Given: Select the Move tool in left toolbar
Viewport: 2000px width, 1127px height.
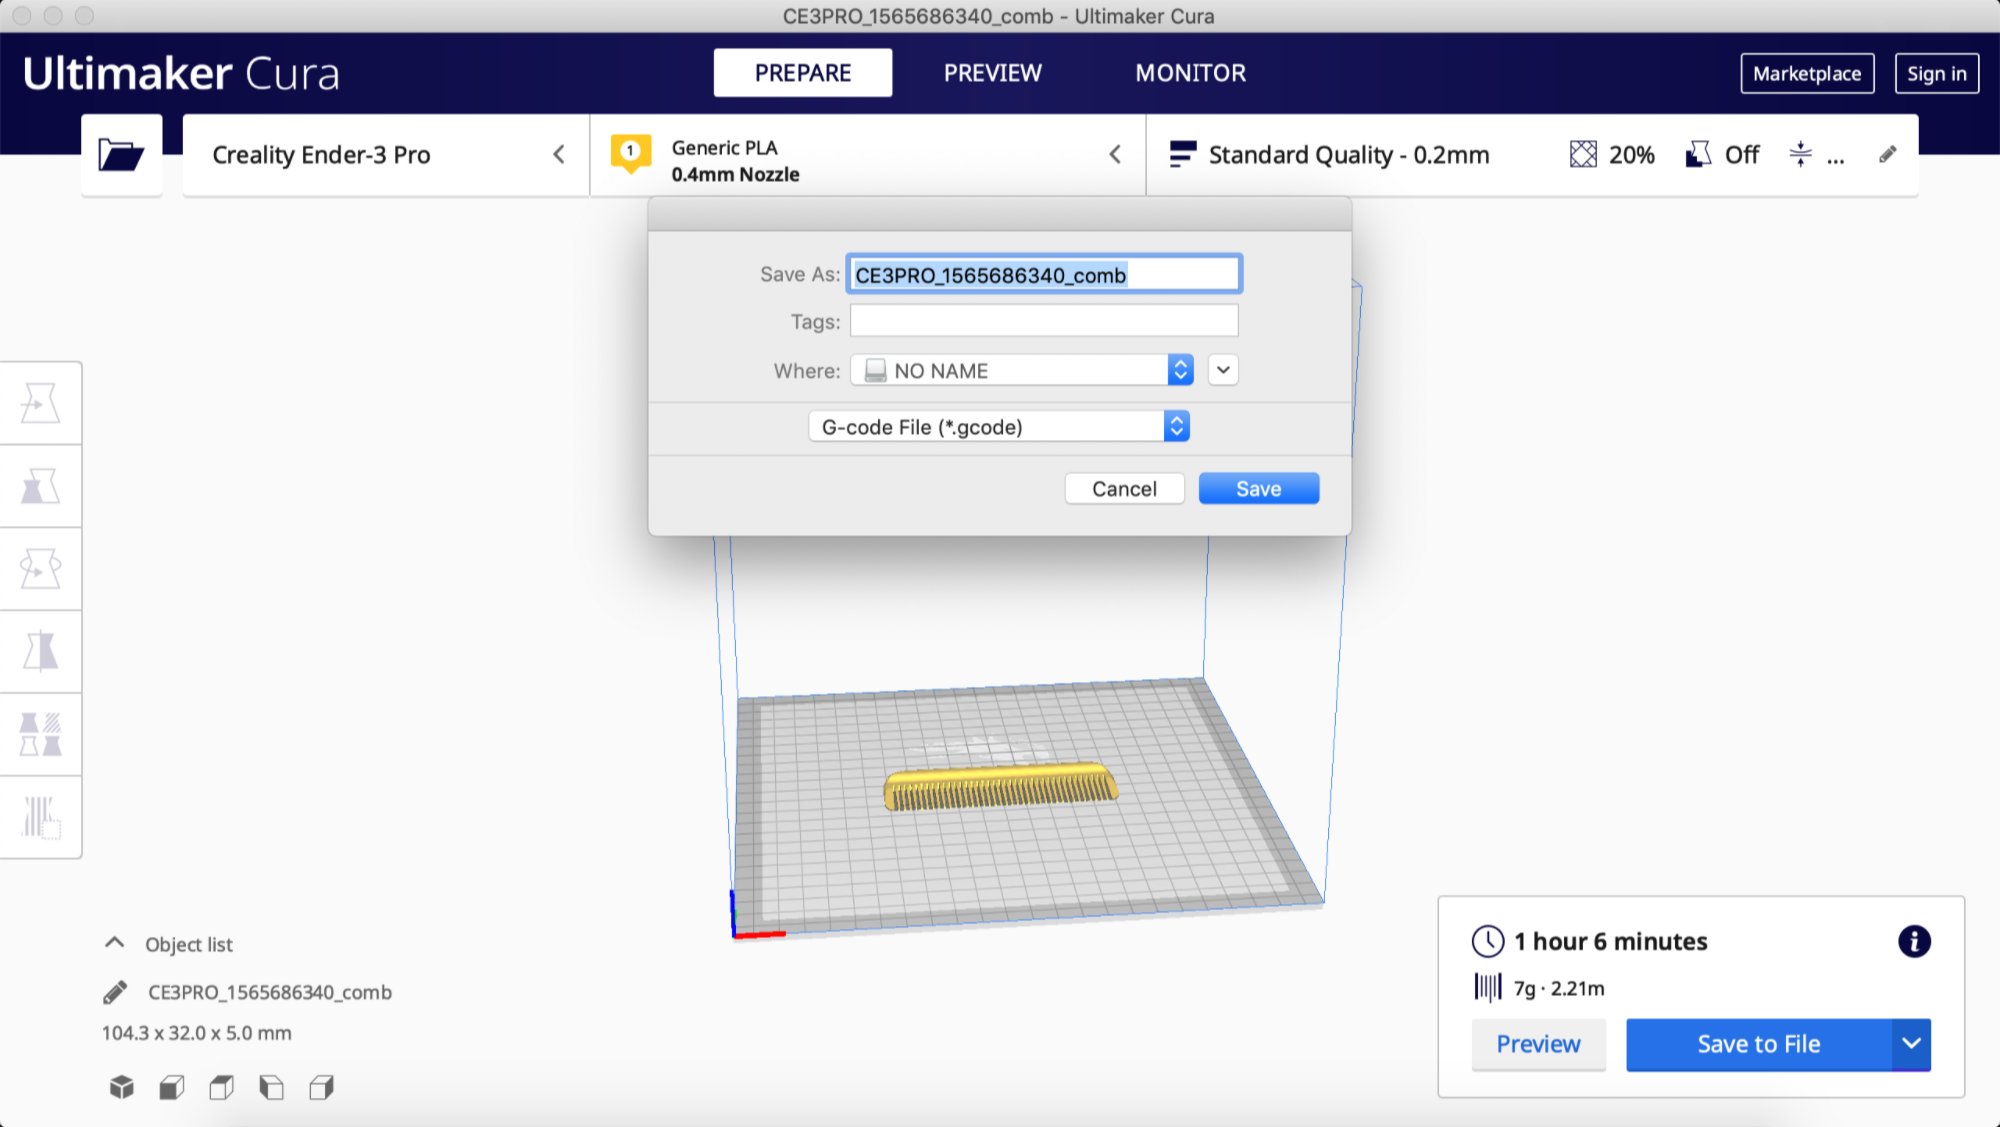Looking at the screenshot, I should point(40,403).
